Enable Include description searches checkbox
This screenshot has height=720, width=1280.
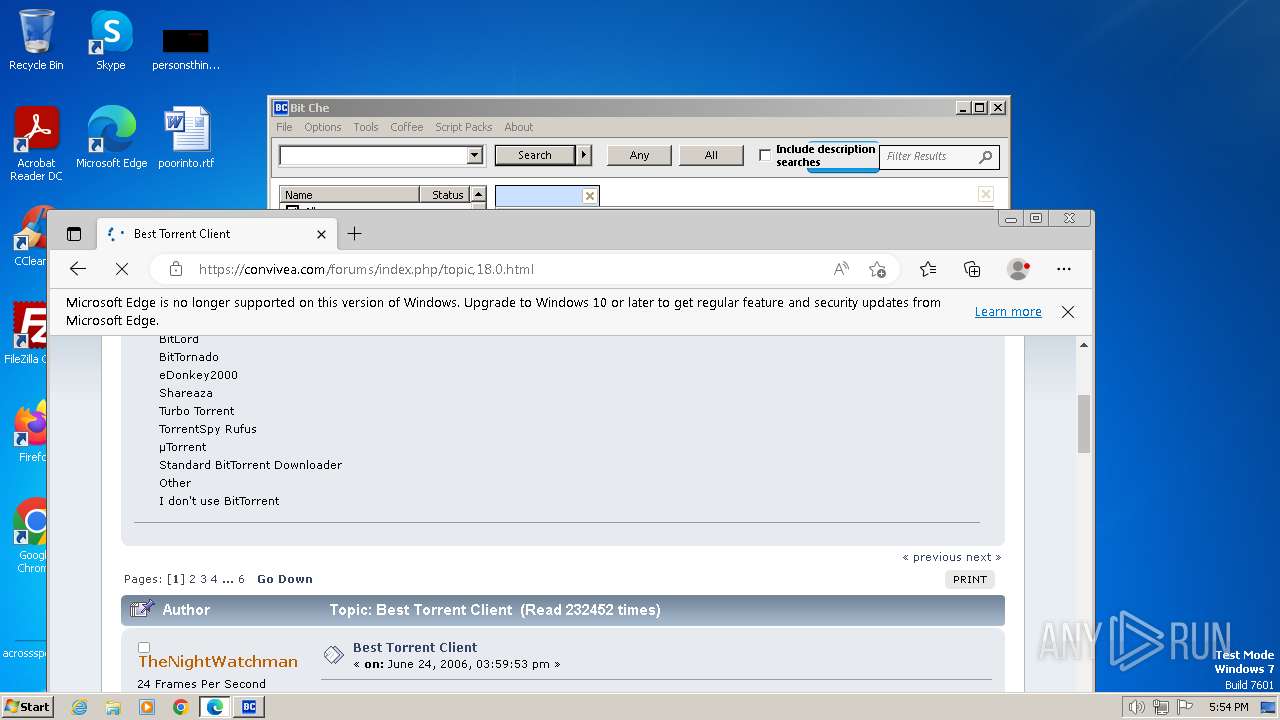tap(765, 155)
